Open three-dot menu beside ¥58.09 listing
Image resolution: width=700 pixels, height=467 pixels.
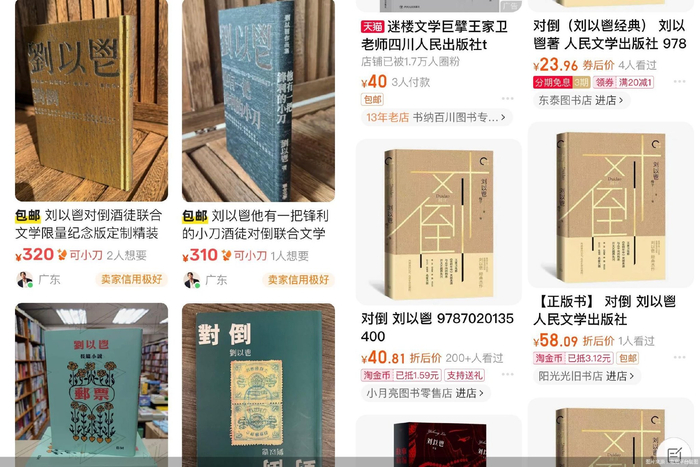pyautogui.click(x=679, y=357)
